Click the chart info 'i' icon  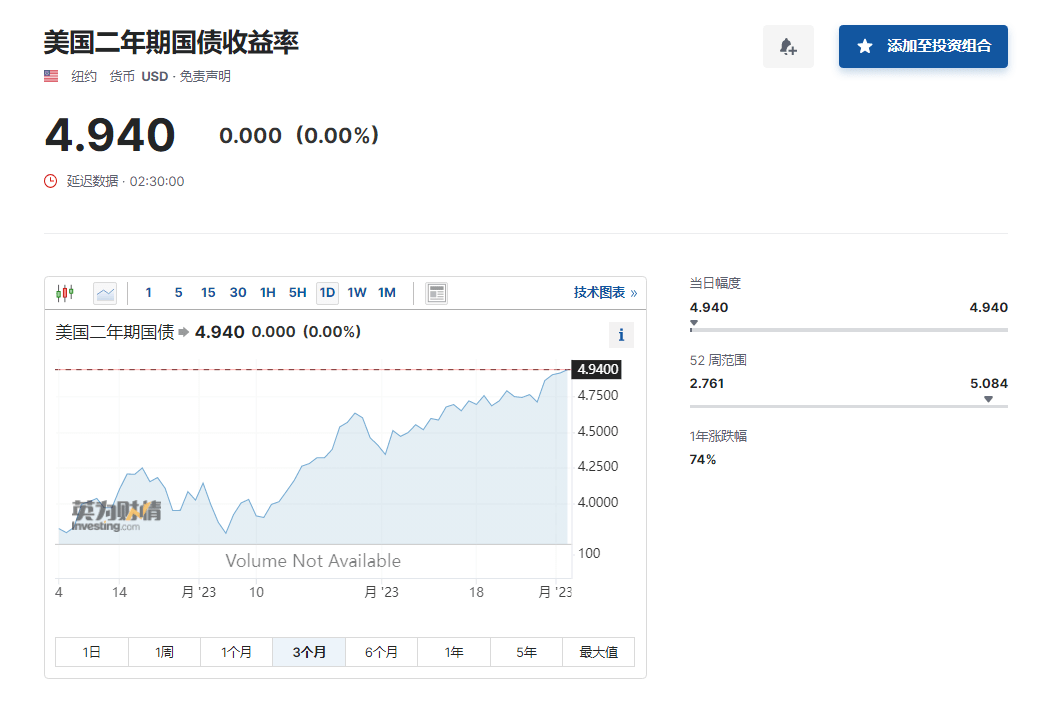[x=621, y=335]
